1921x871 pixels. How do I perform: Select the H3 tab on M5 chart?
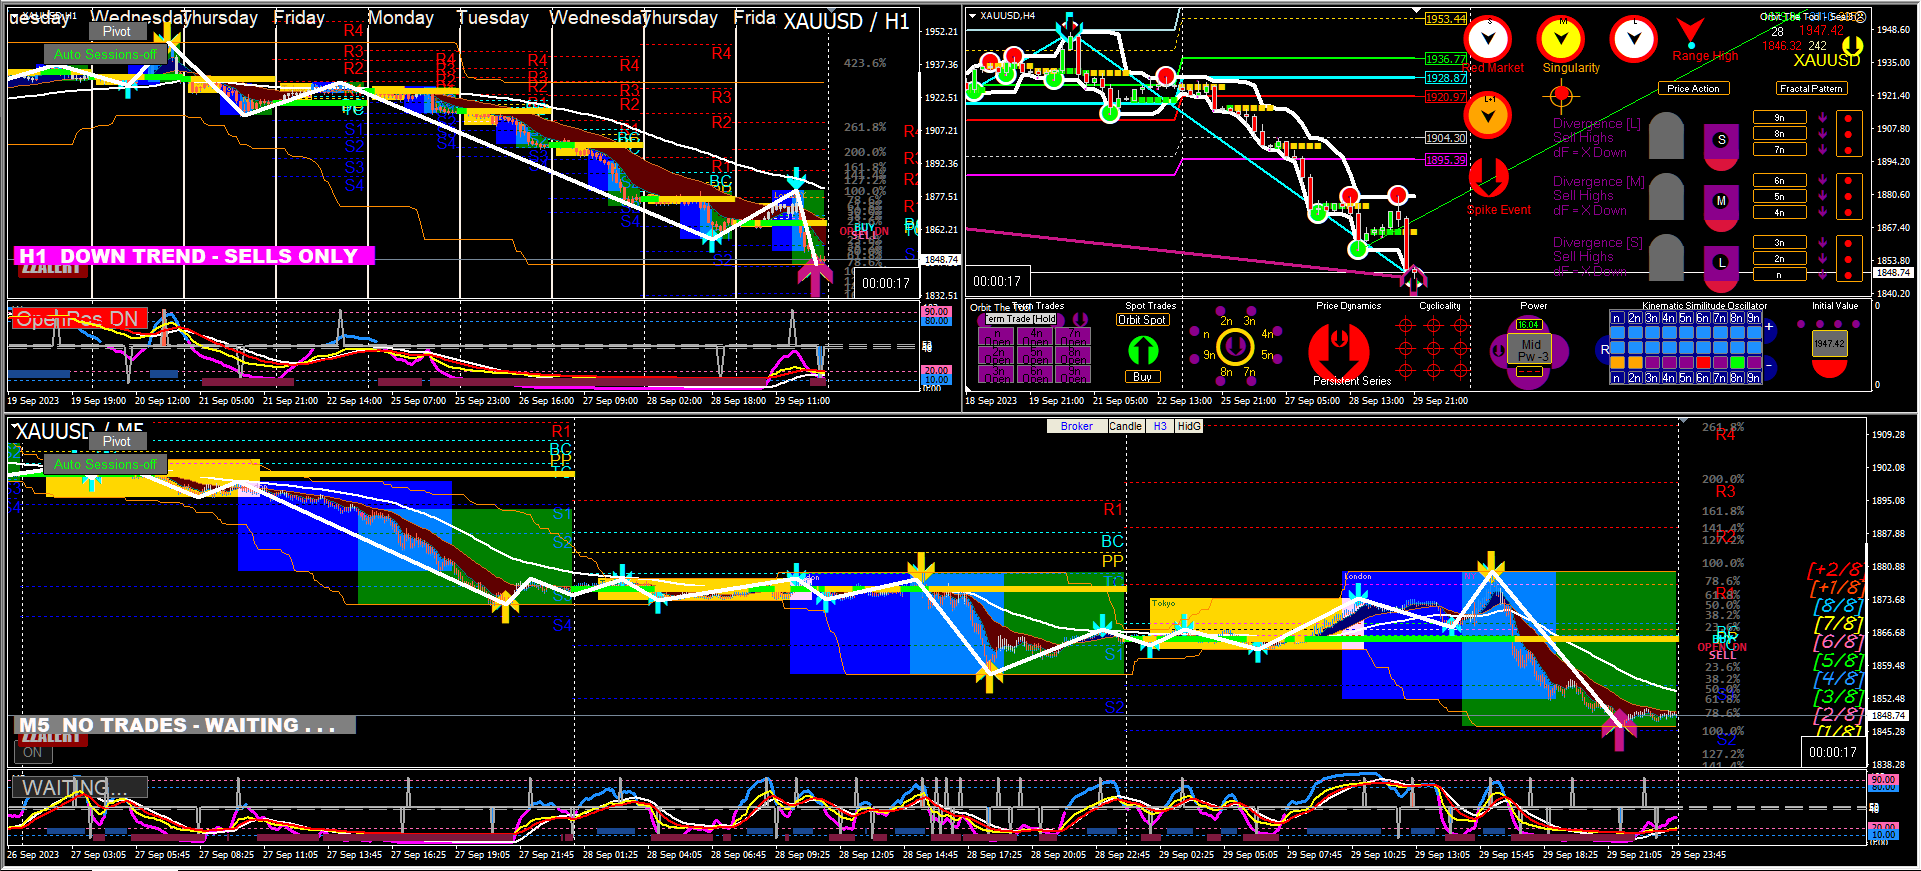1160,426
